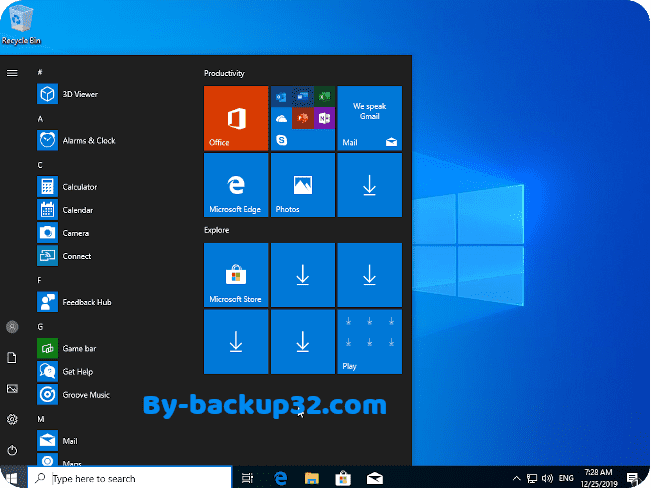Screen dimensions: 651x488
Task: Click the 'C' letter header
Action: pos(40,165)
